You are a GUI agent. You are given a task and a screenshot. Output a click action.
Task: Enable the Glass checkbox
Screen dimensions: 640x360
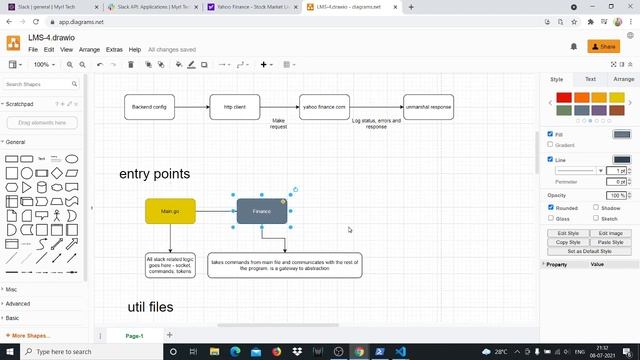pyautogui.click(x=551, y=218)
